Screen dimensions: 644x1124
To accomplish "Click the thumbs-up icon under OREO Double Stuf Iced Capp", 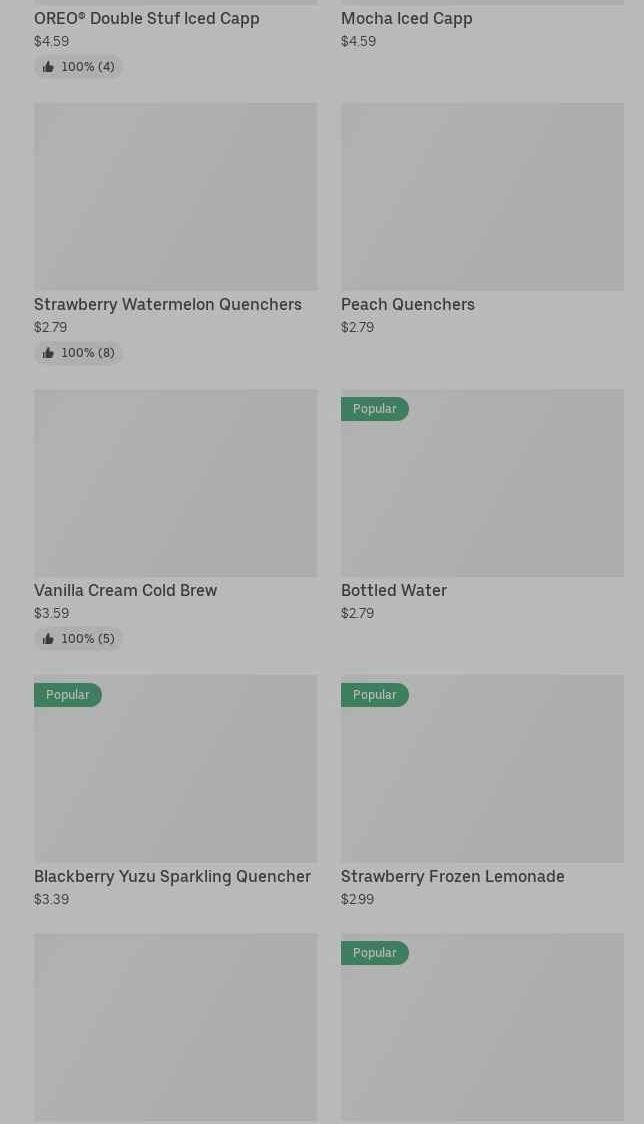I will pos(48,67).
